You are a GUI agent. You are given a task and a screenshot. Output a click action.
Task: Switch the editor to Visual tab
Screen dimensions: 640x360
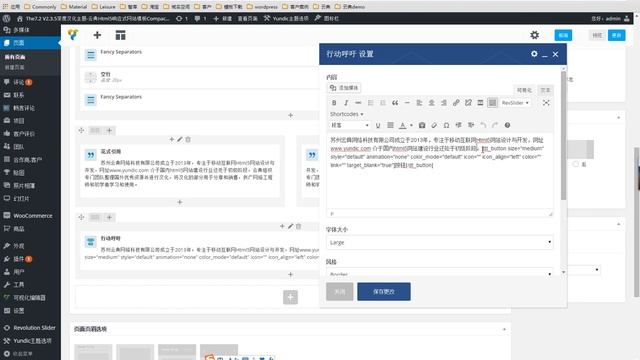[x=524, y=90]
